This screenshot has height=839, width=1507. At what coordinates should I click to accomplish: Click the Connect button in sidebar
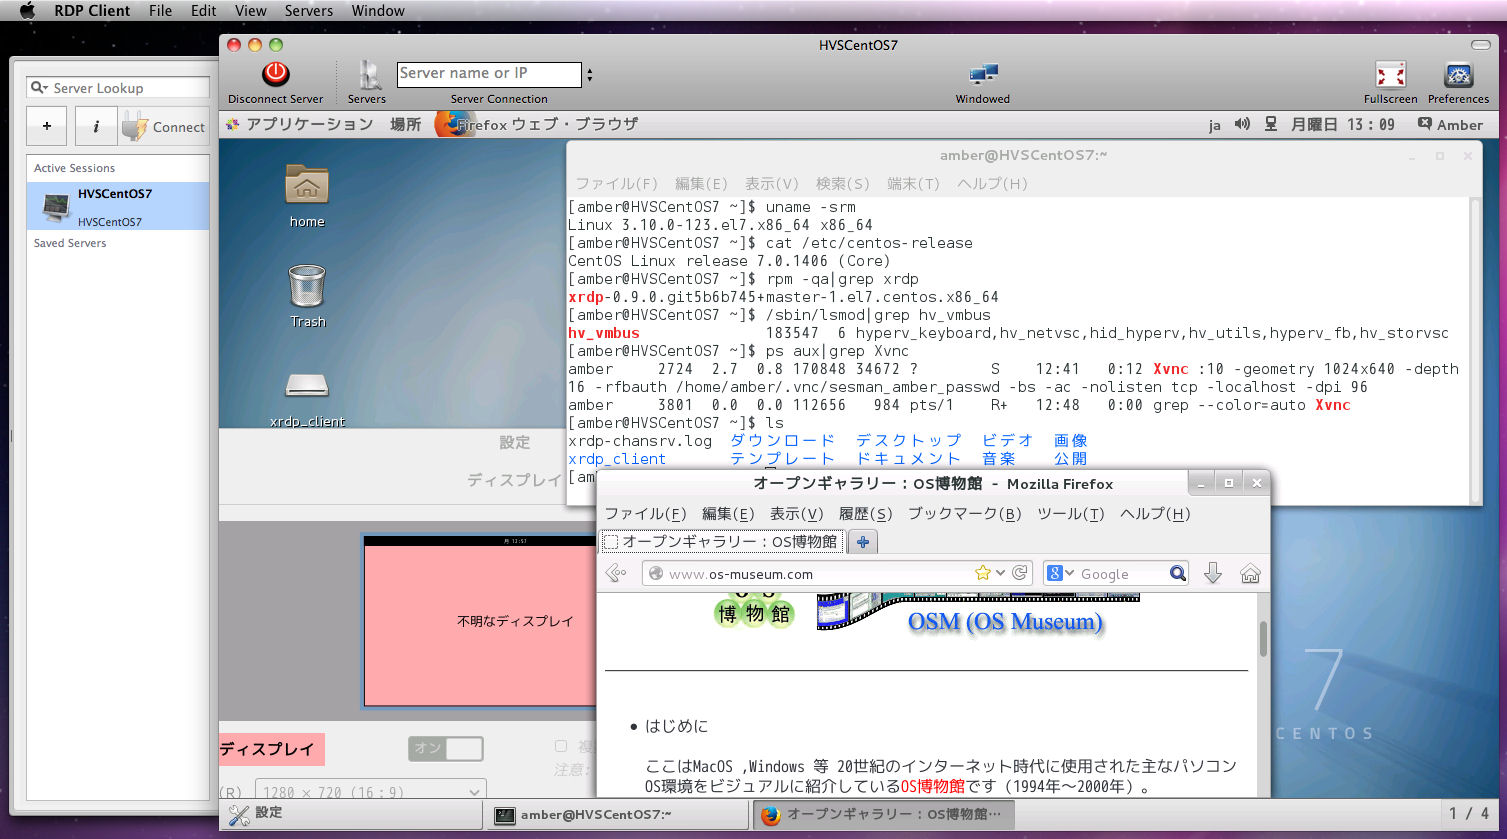(x=164, y=127)
